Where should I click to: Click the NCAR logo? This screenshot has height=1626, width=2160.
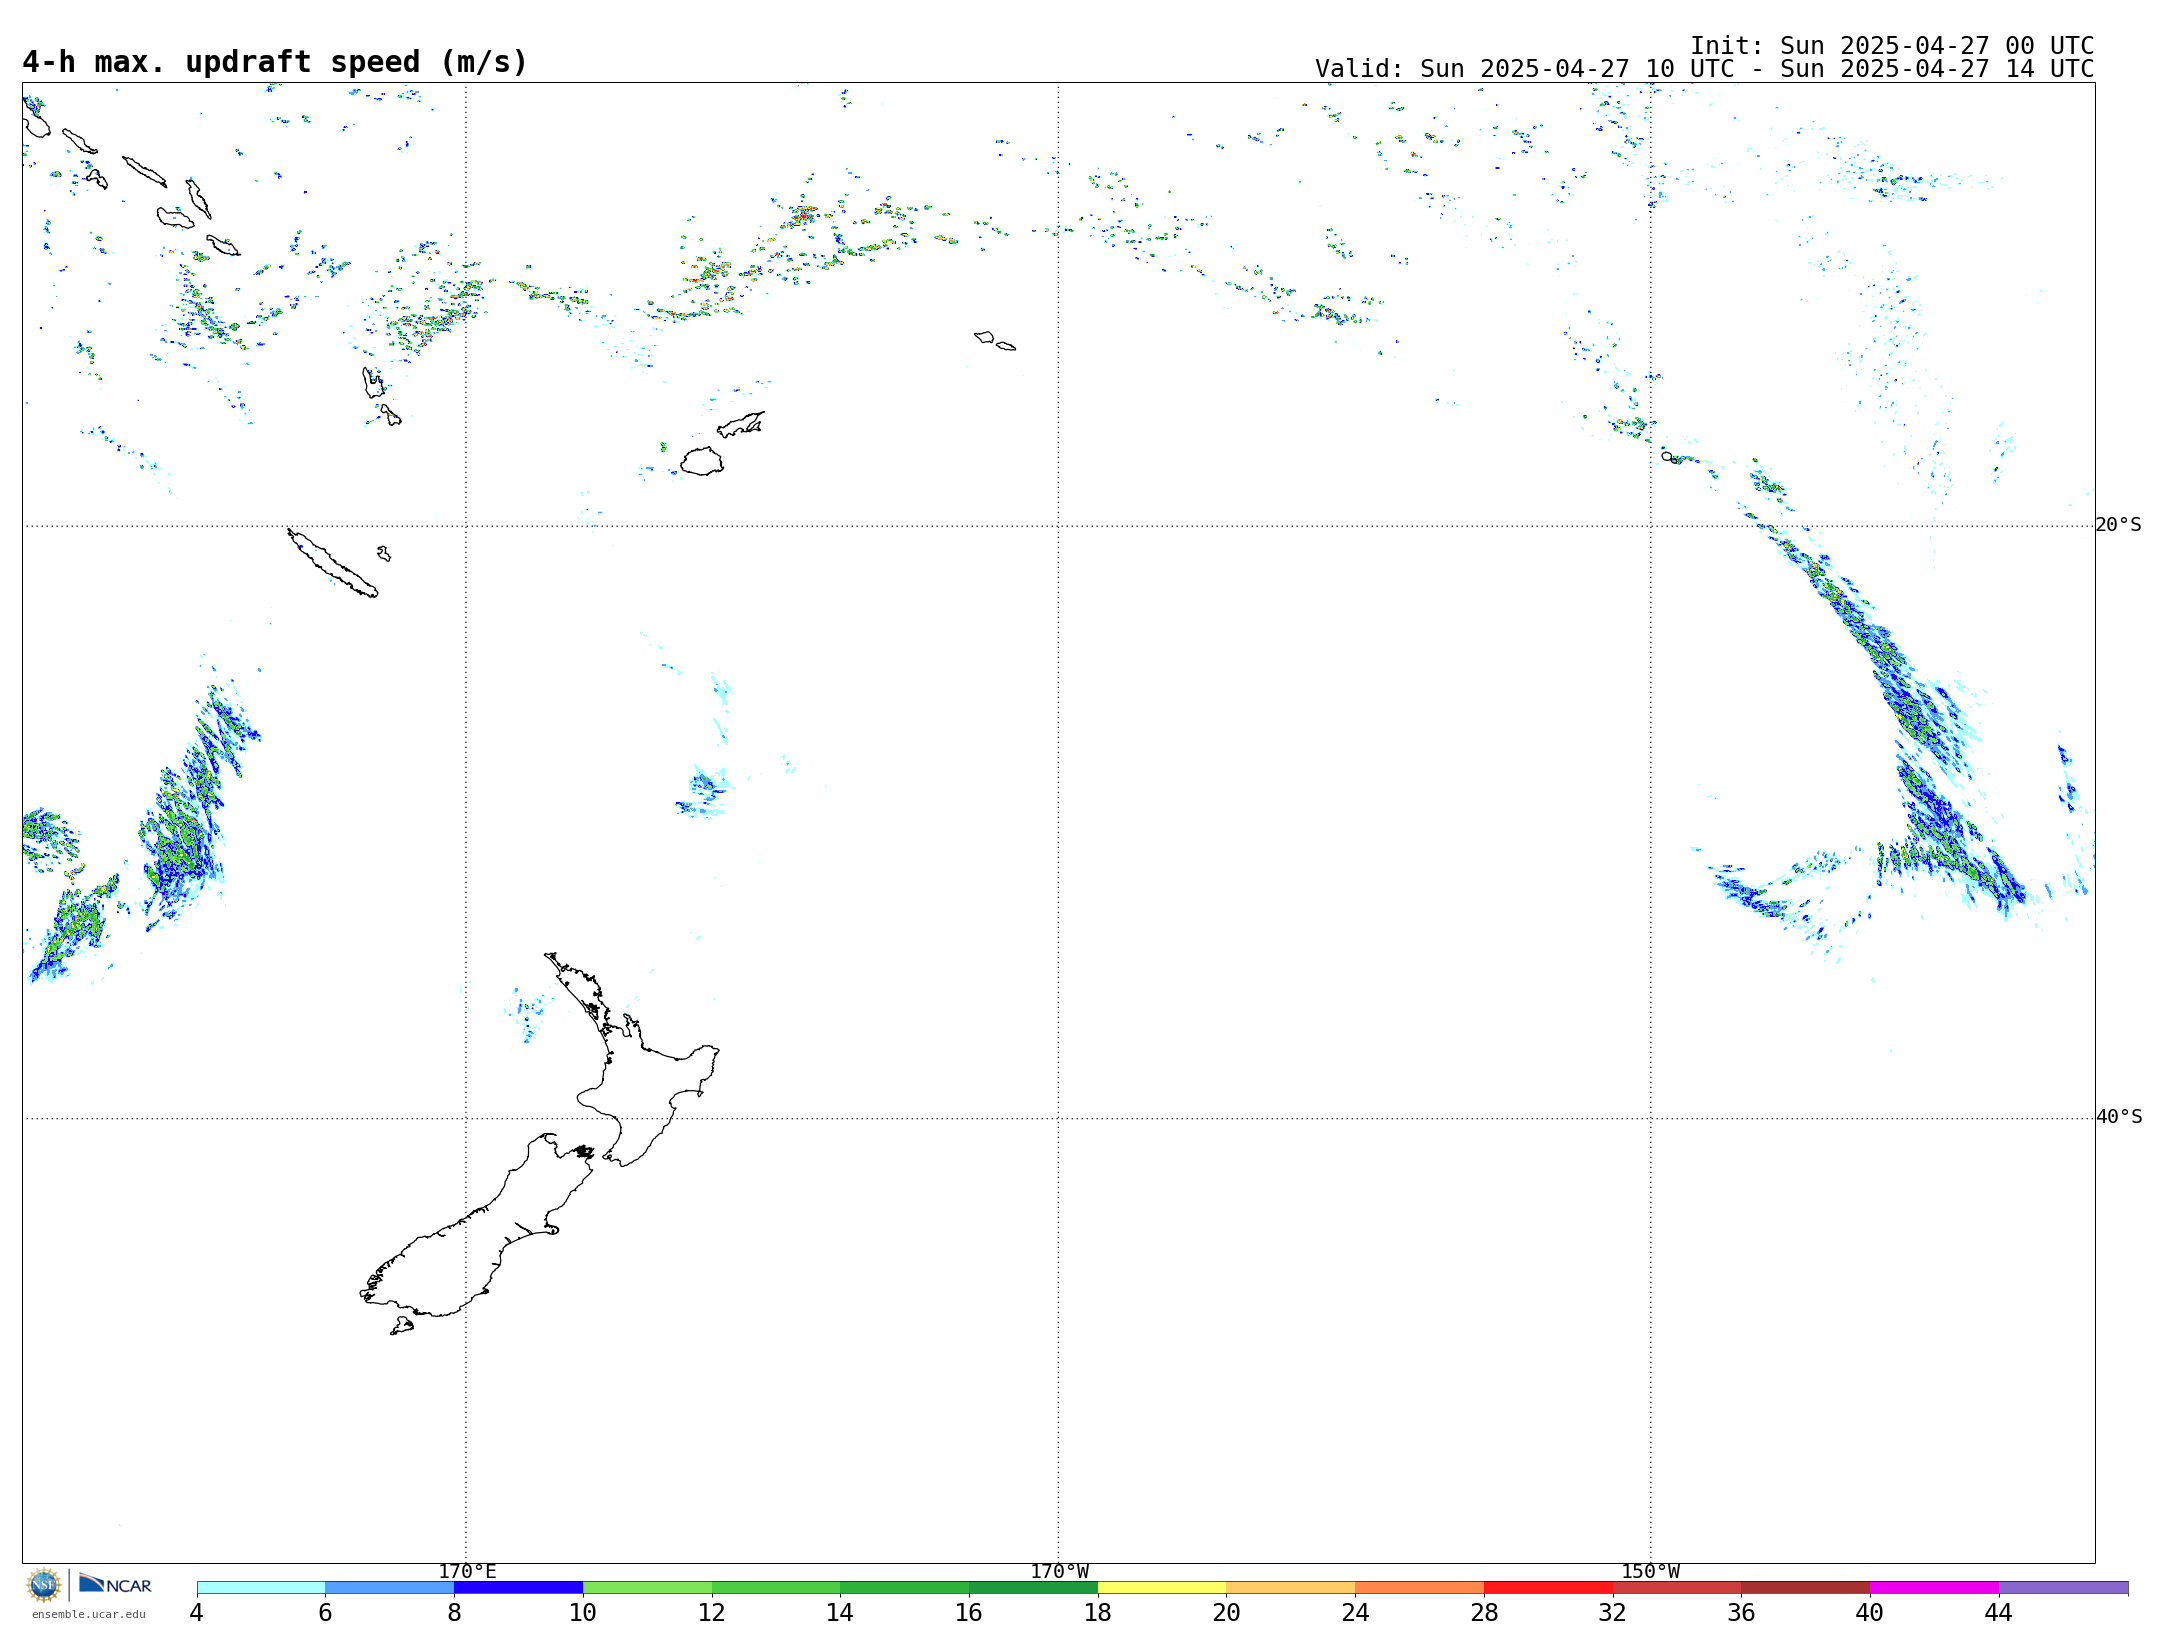tap(115, 1584)
